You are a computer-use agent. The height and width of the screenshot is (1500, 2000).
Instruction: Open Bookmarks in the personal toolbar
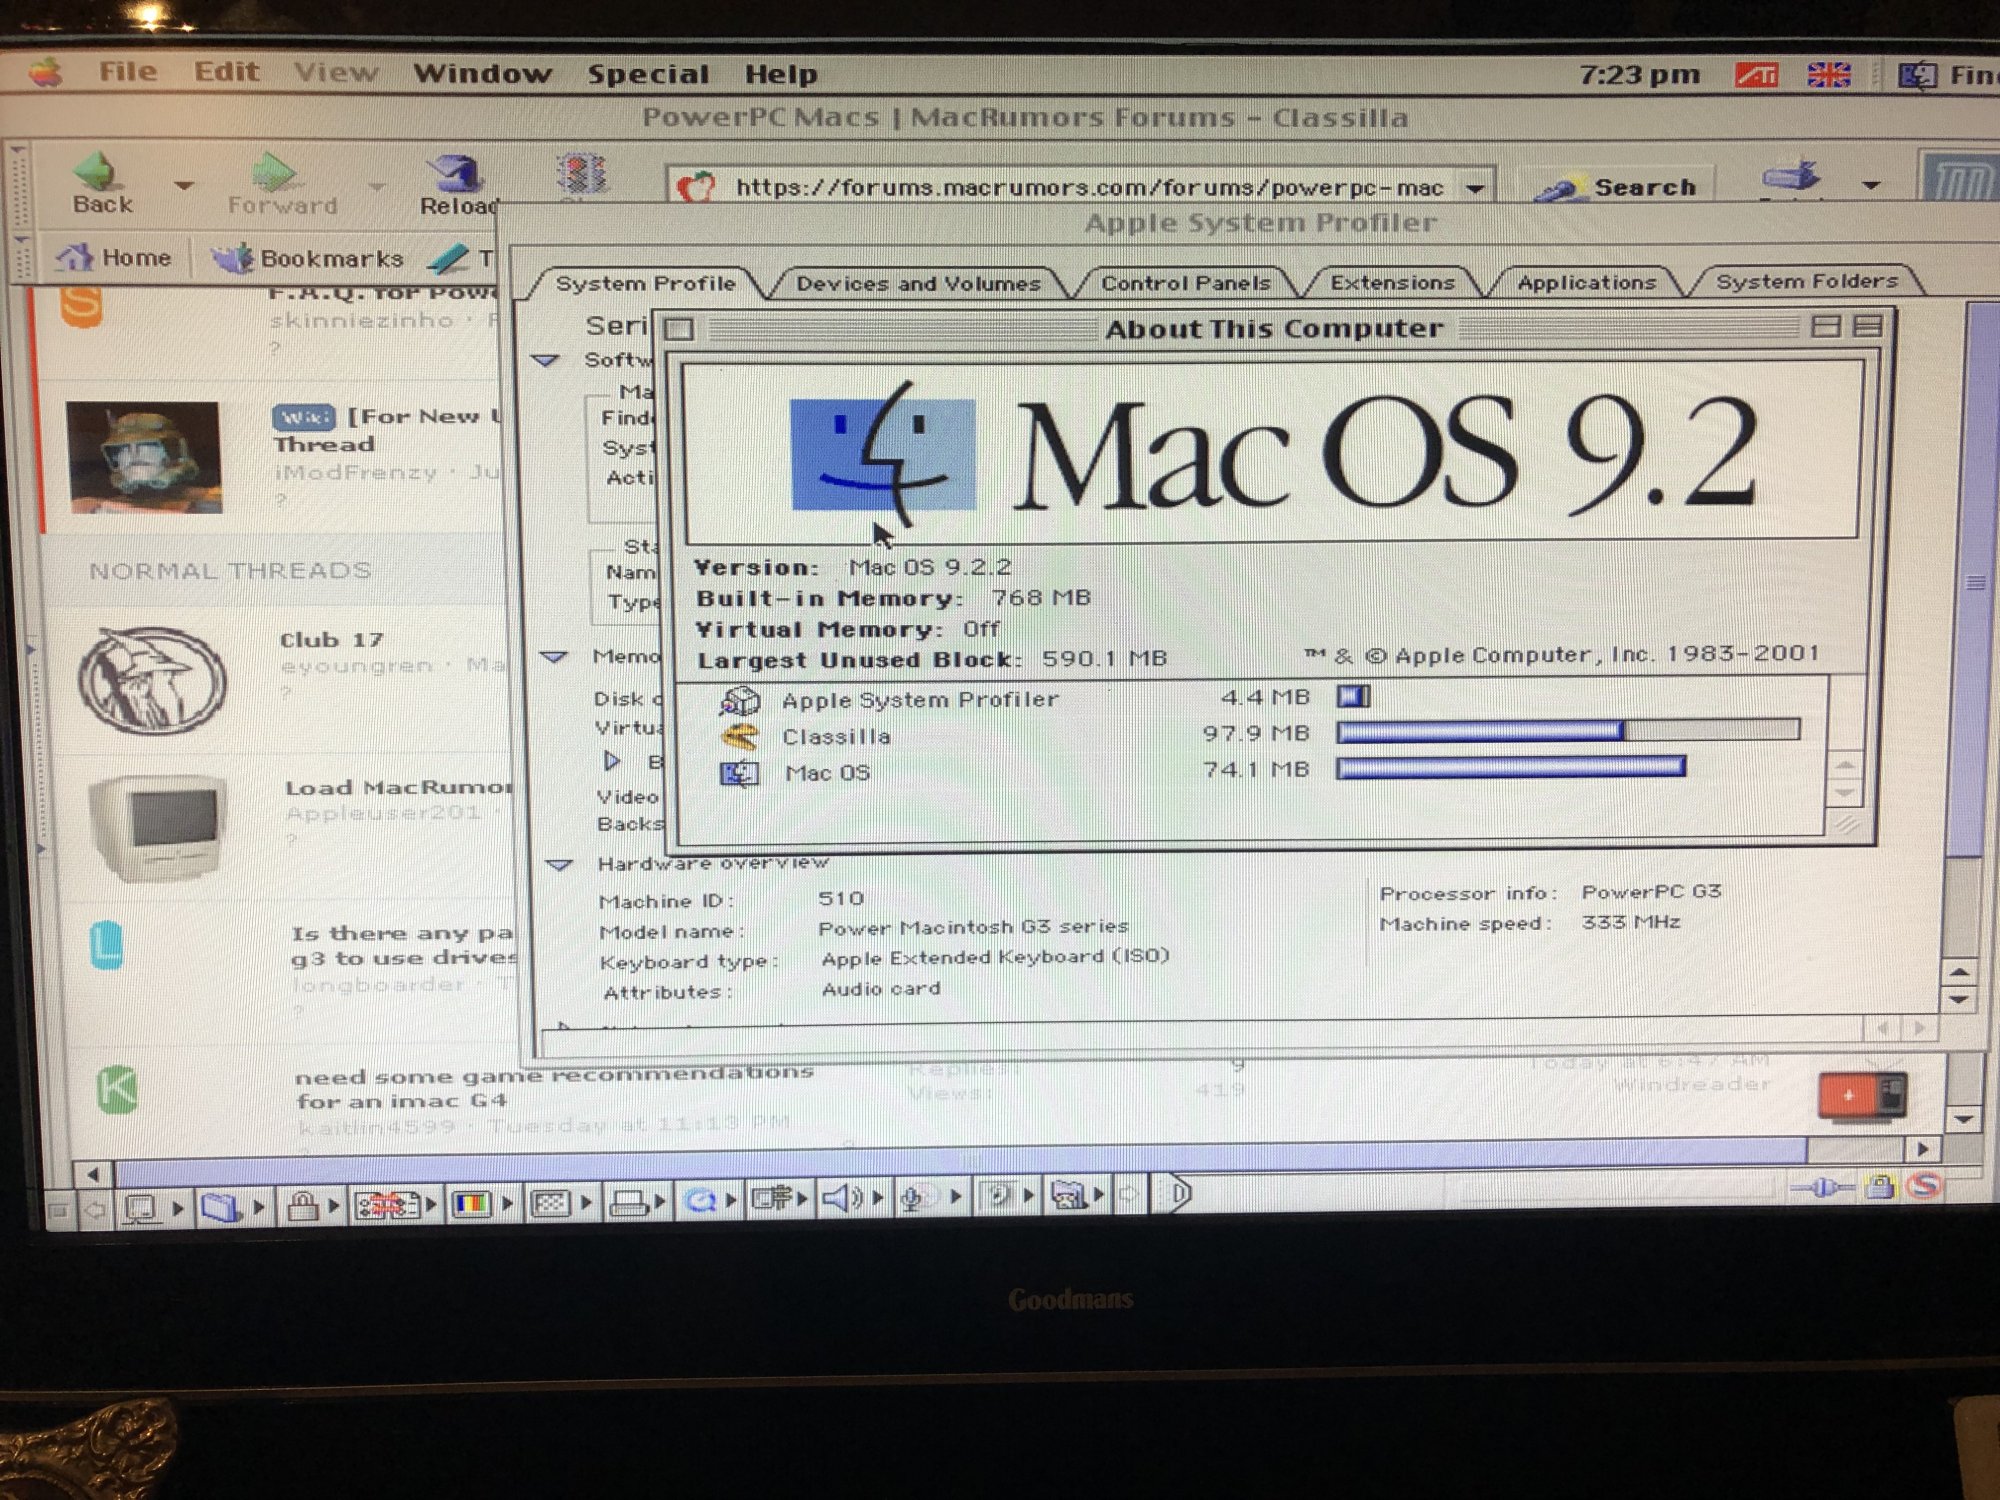click(x=307, y=258)
